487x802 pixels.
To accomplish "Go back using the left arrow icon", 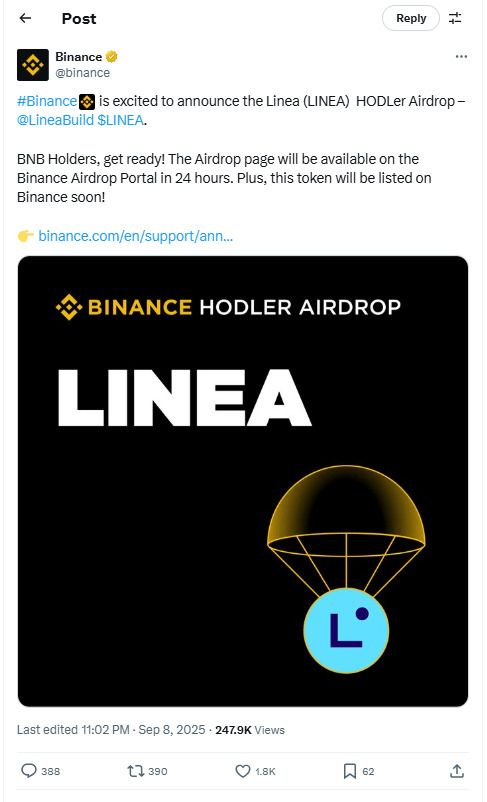I will tap(25, 18).
